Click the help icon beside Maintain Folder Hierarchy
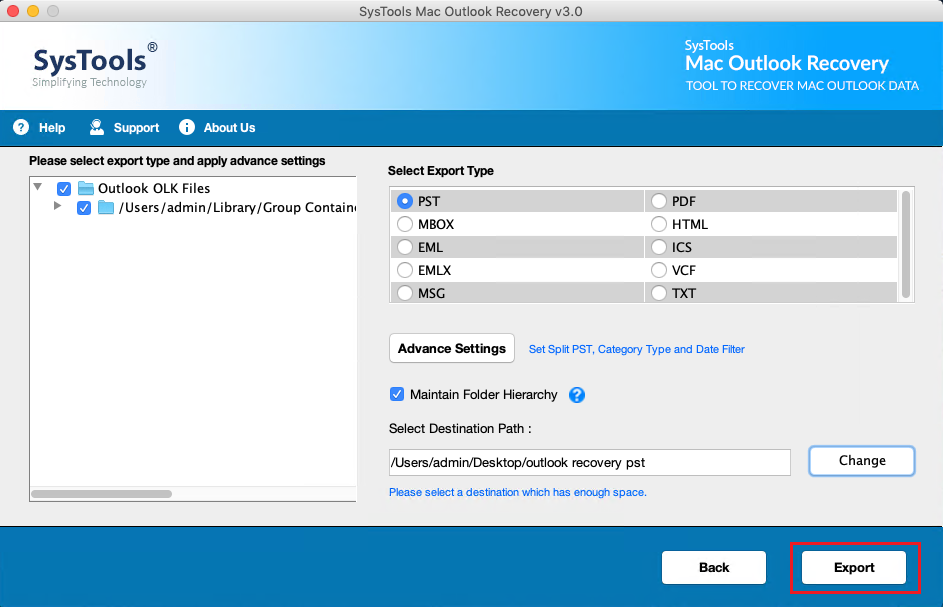 tap(577, 395)
